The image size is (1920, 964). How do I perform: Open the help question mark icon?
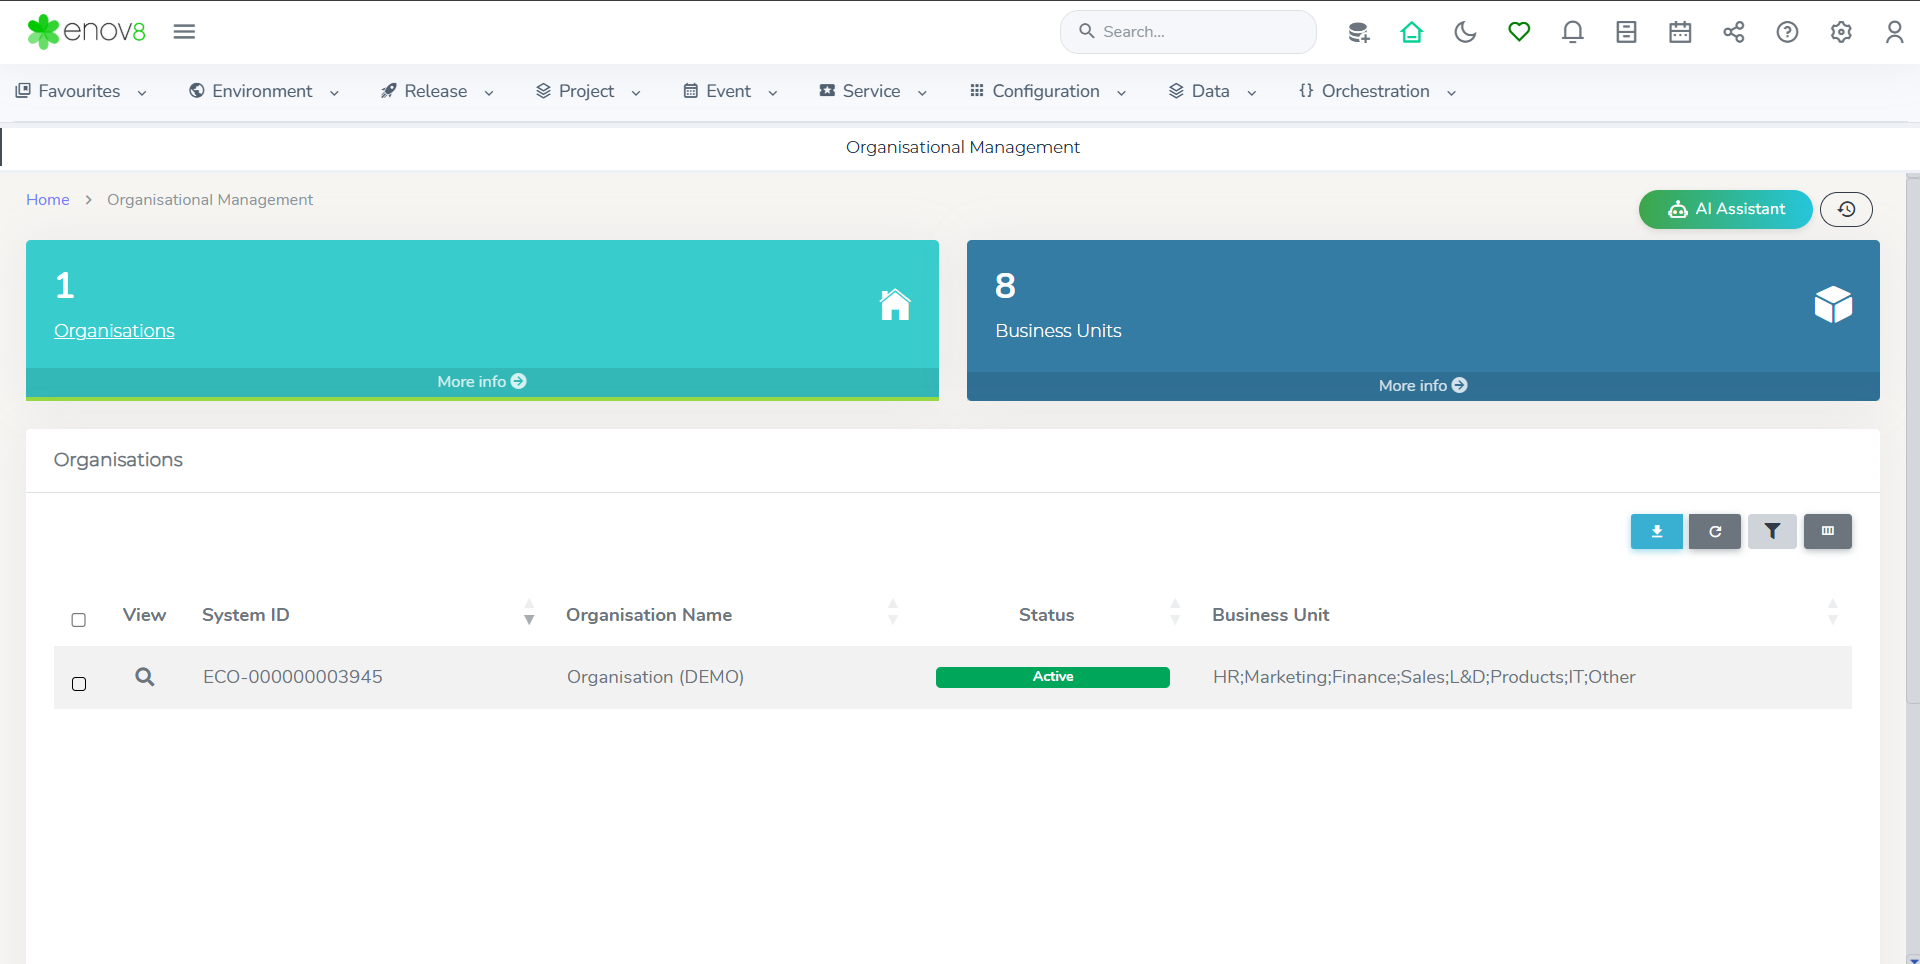(1787, 32)
